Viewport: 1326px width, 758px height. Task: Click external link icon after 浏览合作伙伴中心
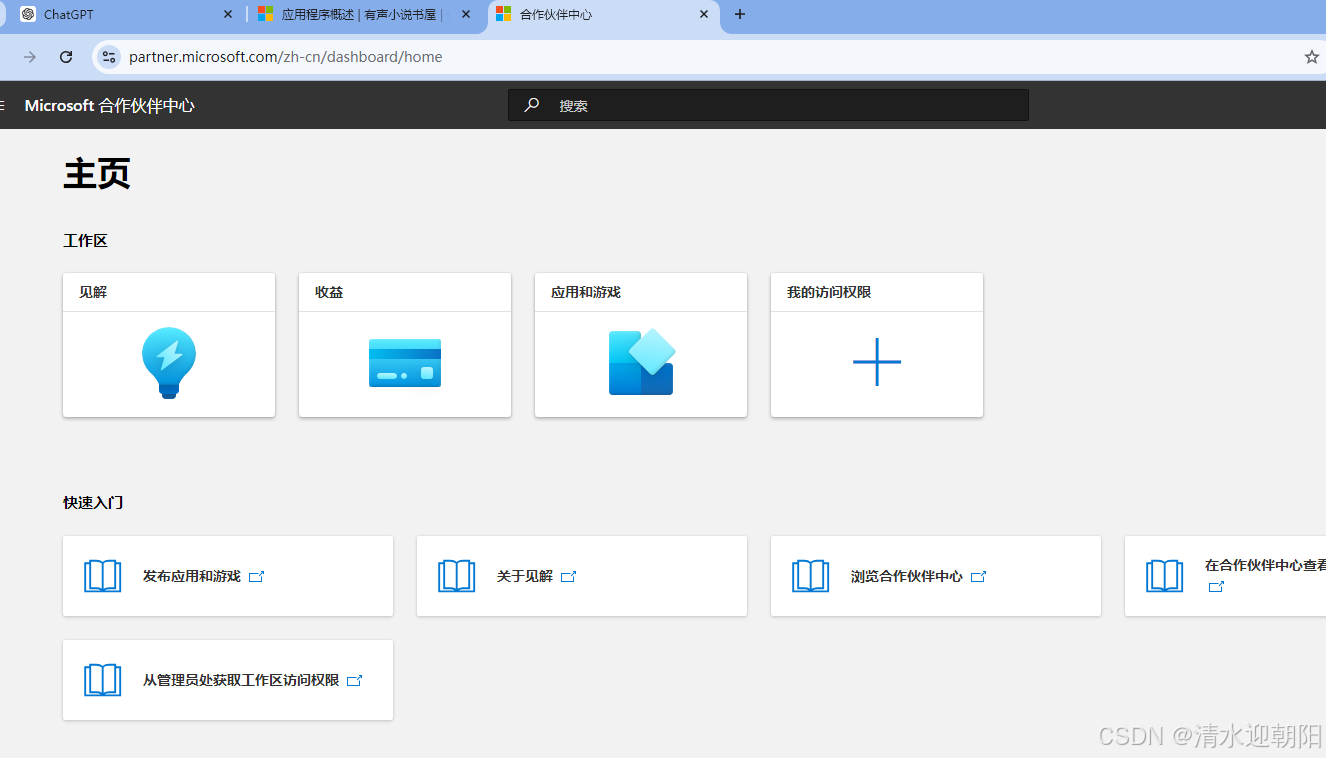pyautogui.click(x=978, y=577)
